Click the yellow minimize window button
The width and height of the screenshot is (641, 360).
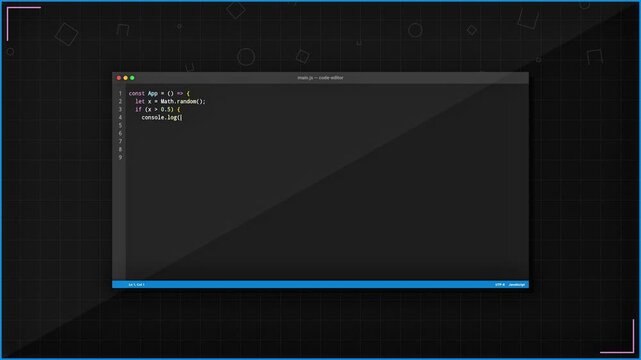(x=126, y=78)
